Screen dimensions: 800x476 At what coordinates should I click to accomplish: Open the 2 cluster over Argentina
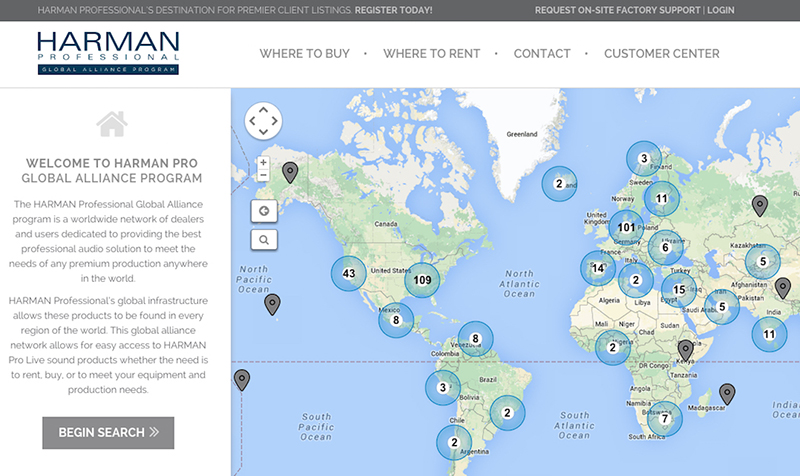pos(454,442)
